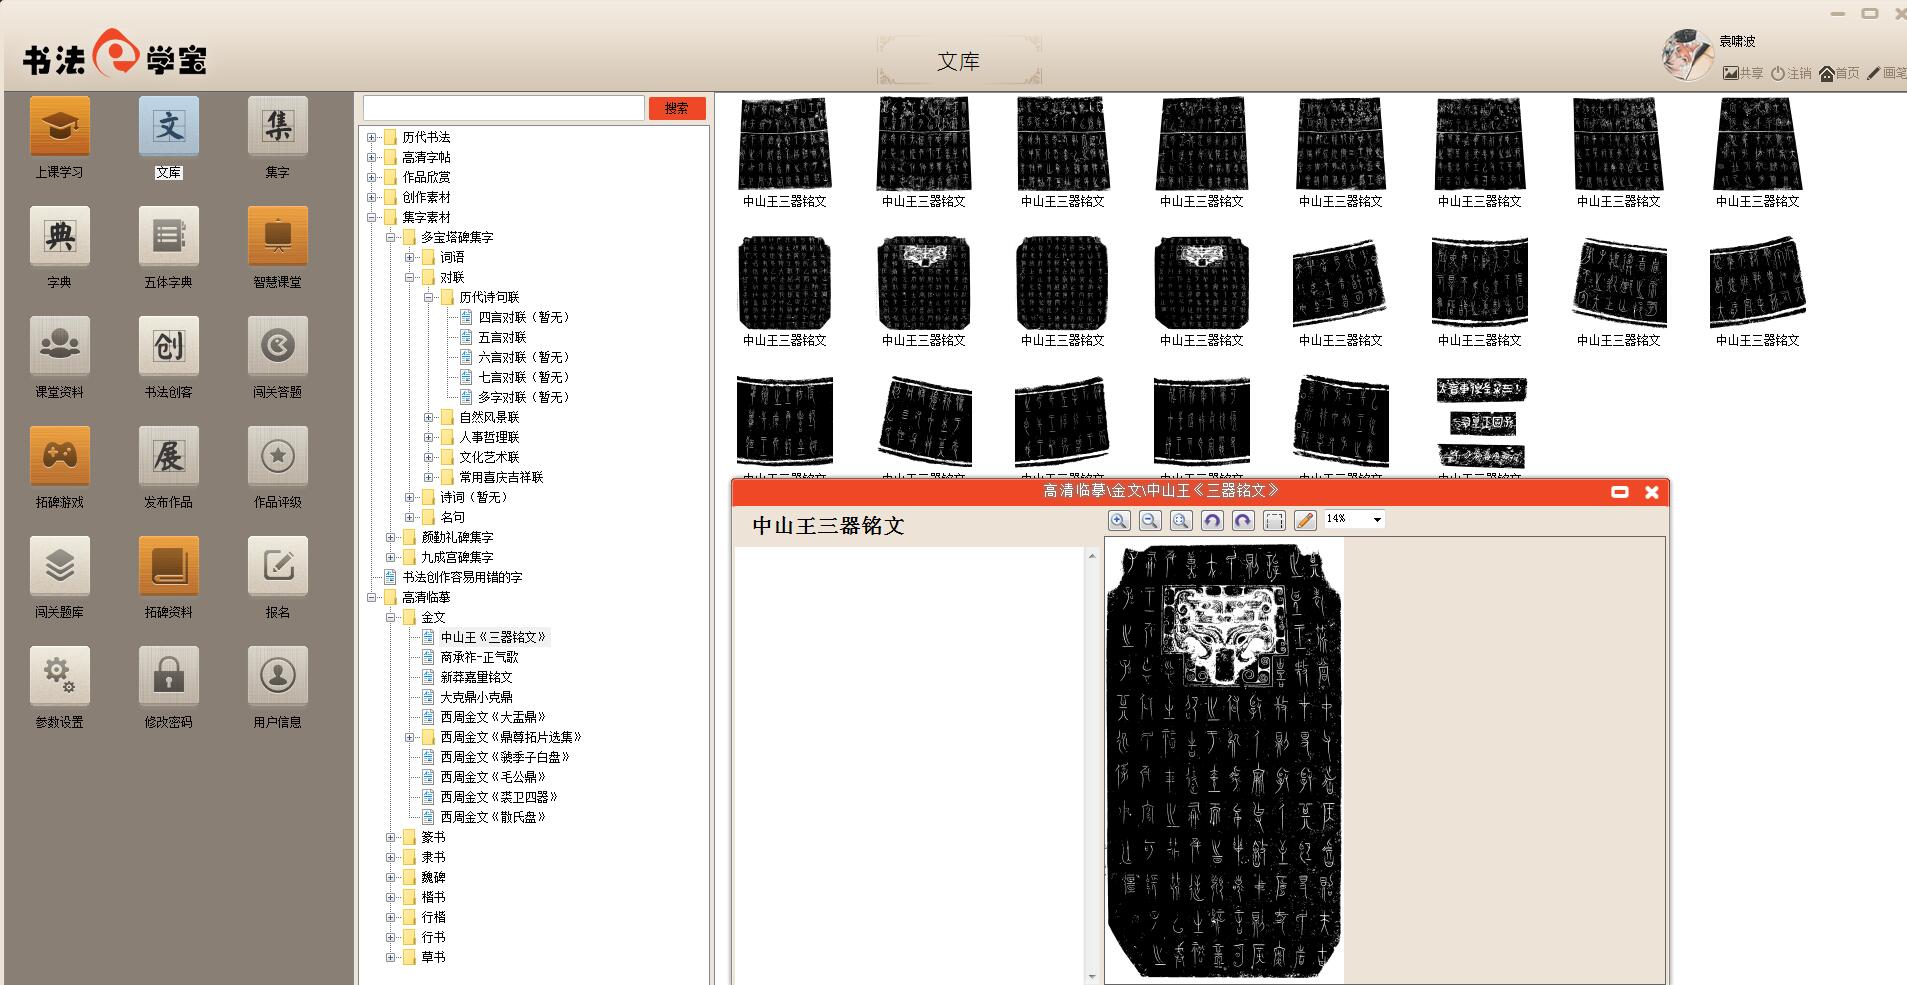Viewport: 1907px width, 985px height.
Task: Collapse the 金文 folder
Action: point(391,617)
